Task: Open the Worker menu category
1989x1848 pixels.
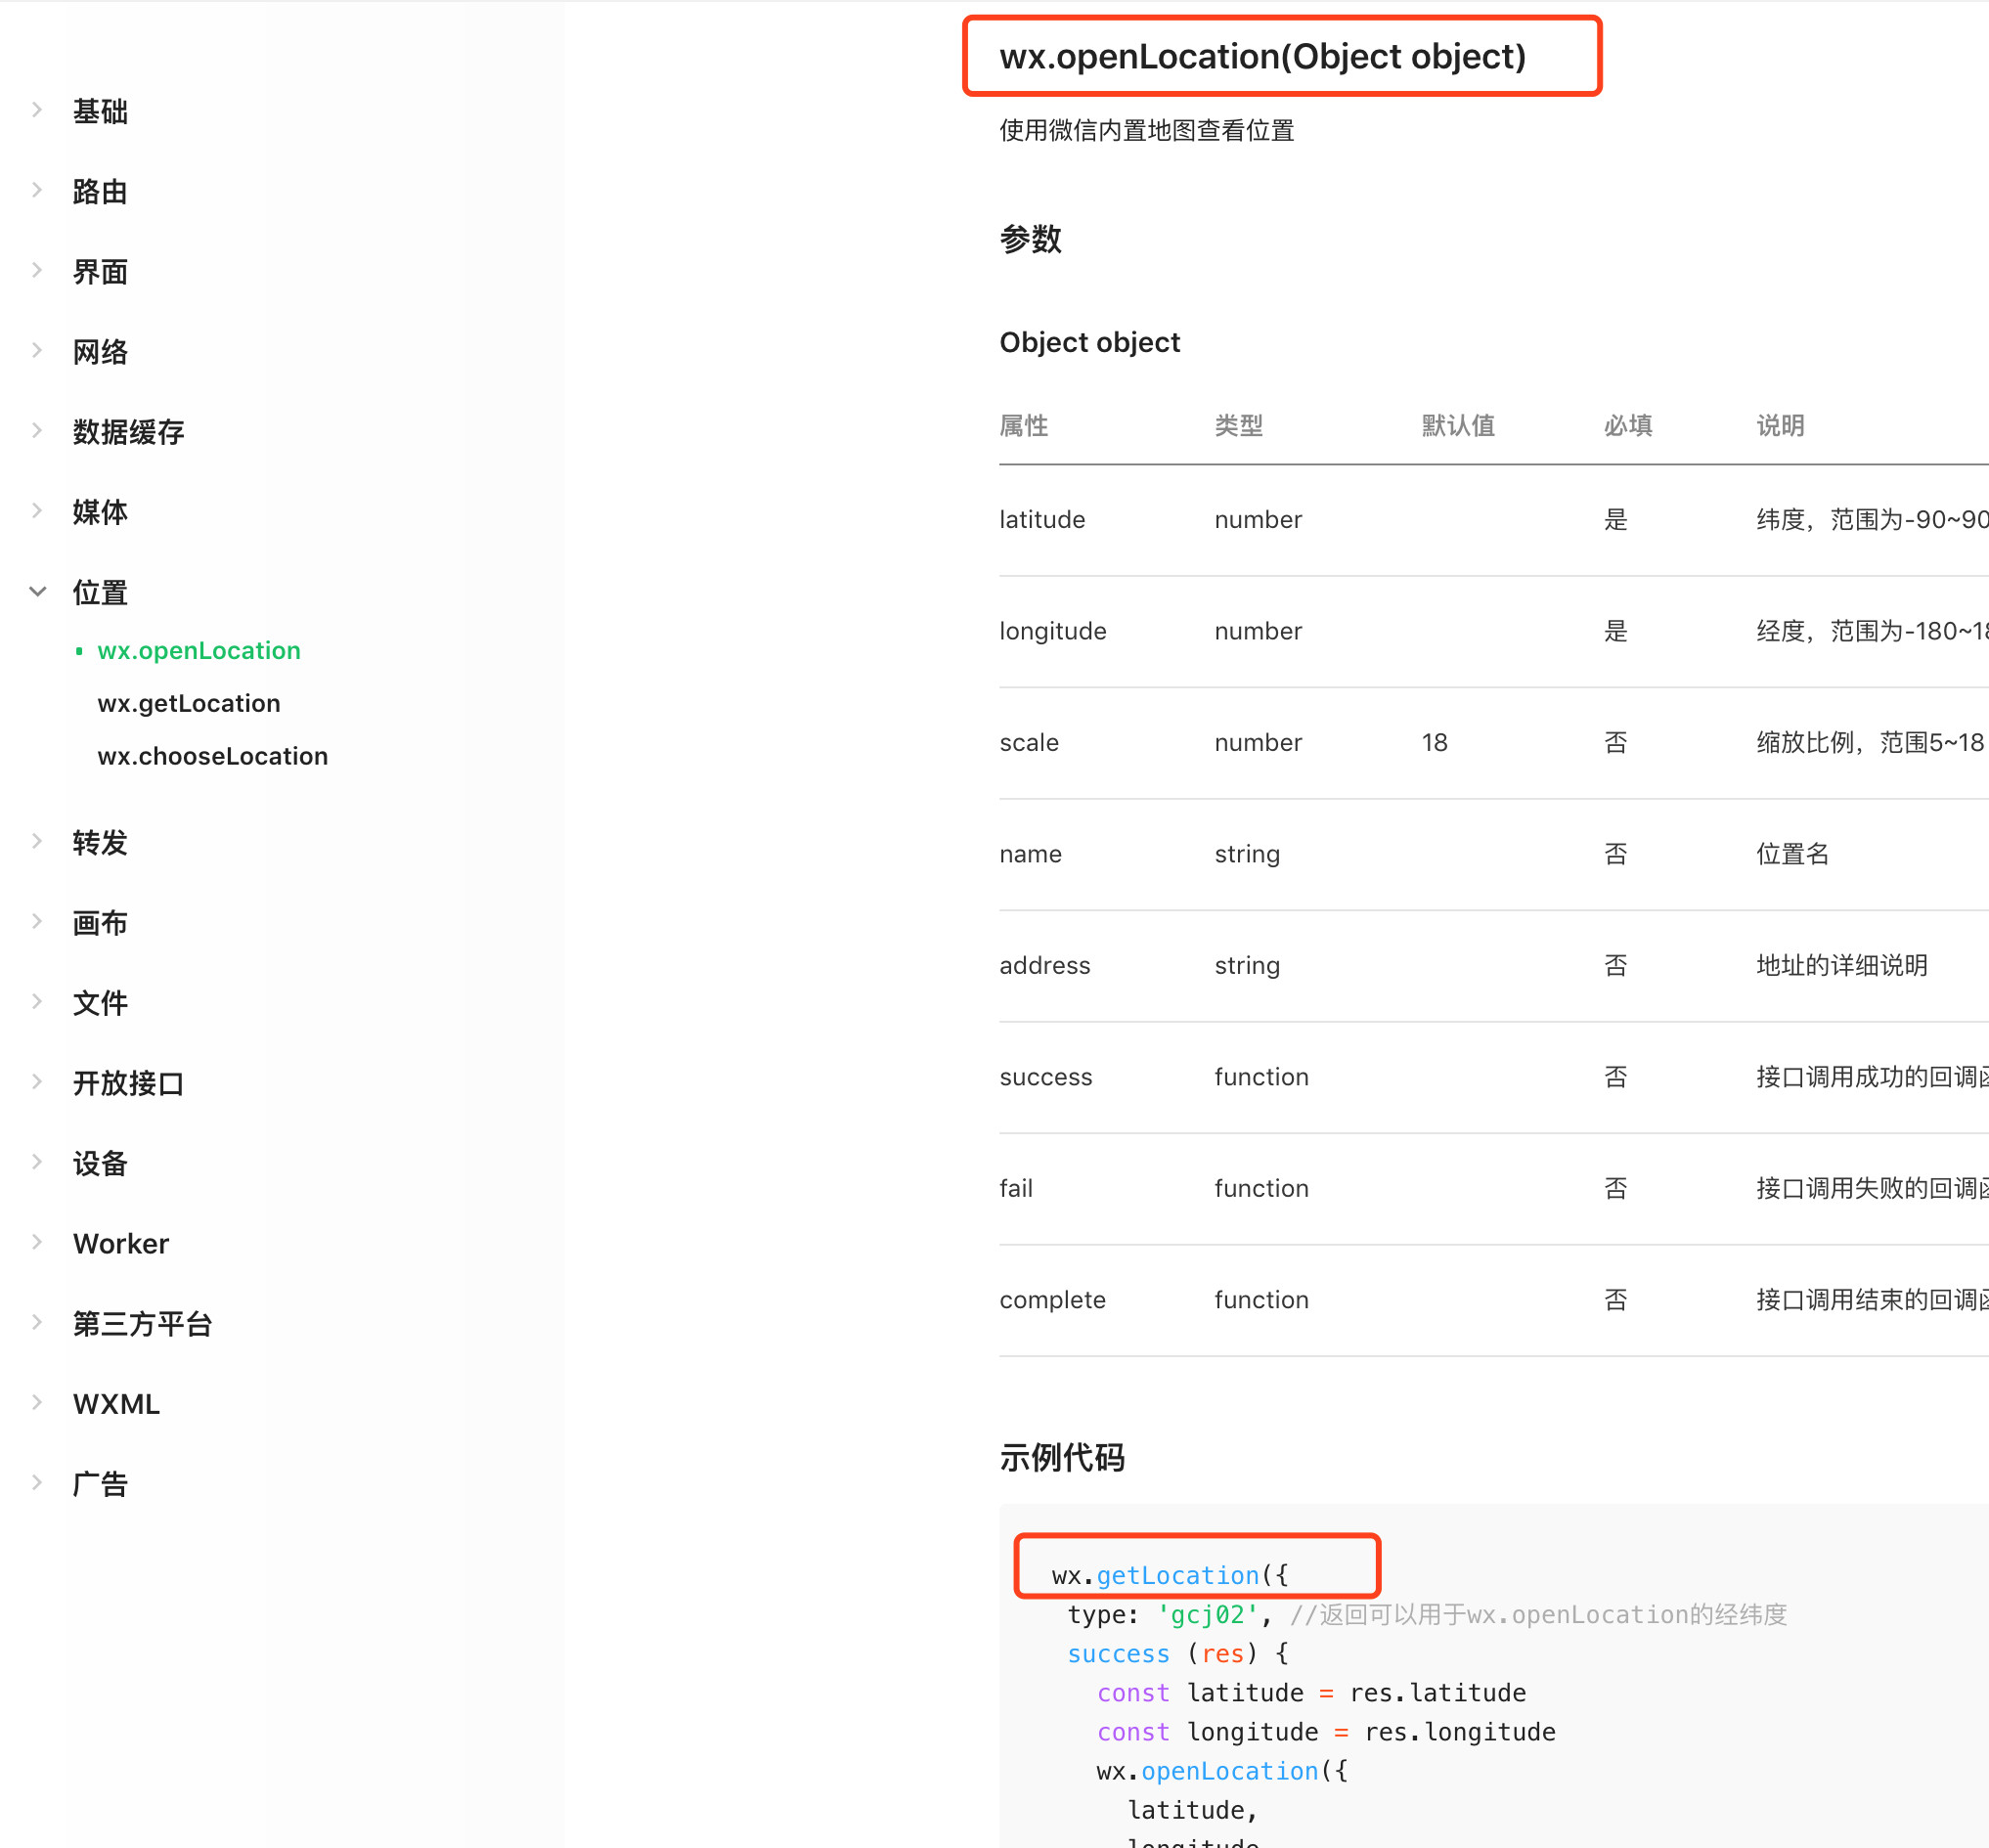Action: click(121, 1243)
